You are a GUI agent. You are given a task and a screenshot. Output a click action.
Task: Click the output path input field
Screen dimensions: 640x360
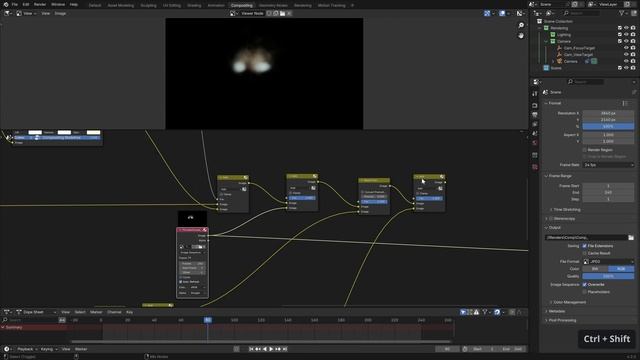[x=586, y=237]
